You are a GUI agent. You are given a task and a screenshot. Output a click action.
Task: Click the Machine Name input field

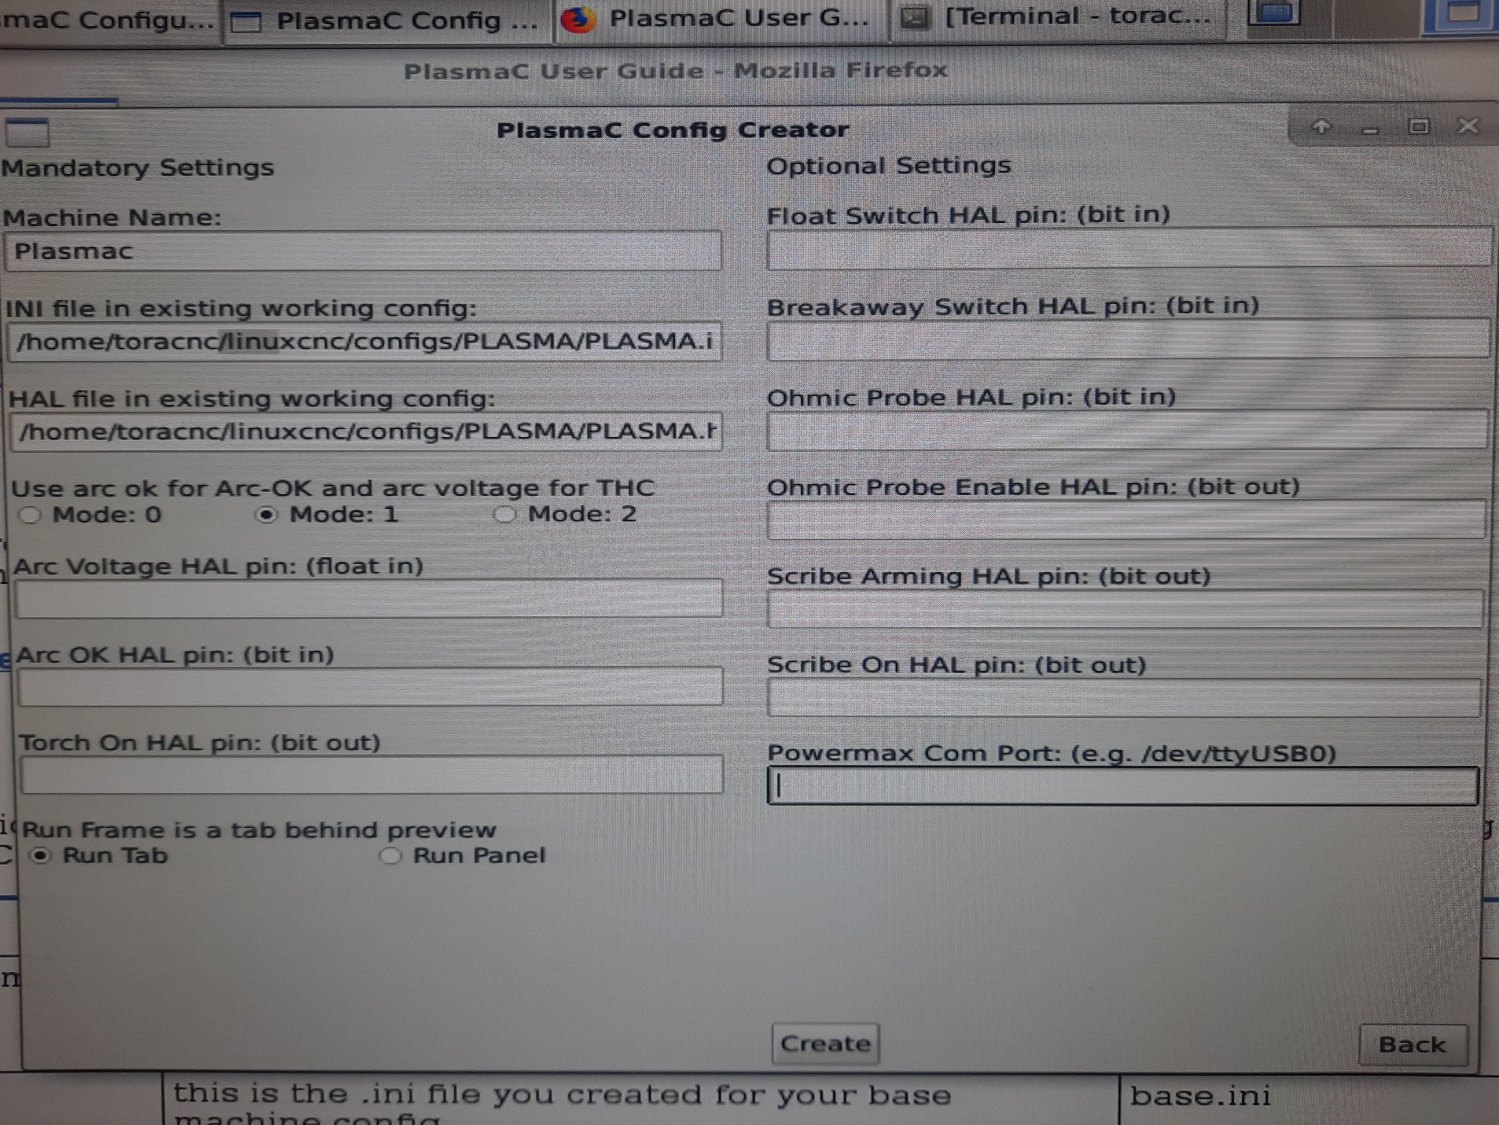tap(362, 251)
